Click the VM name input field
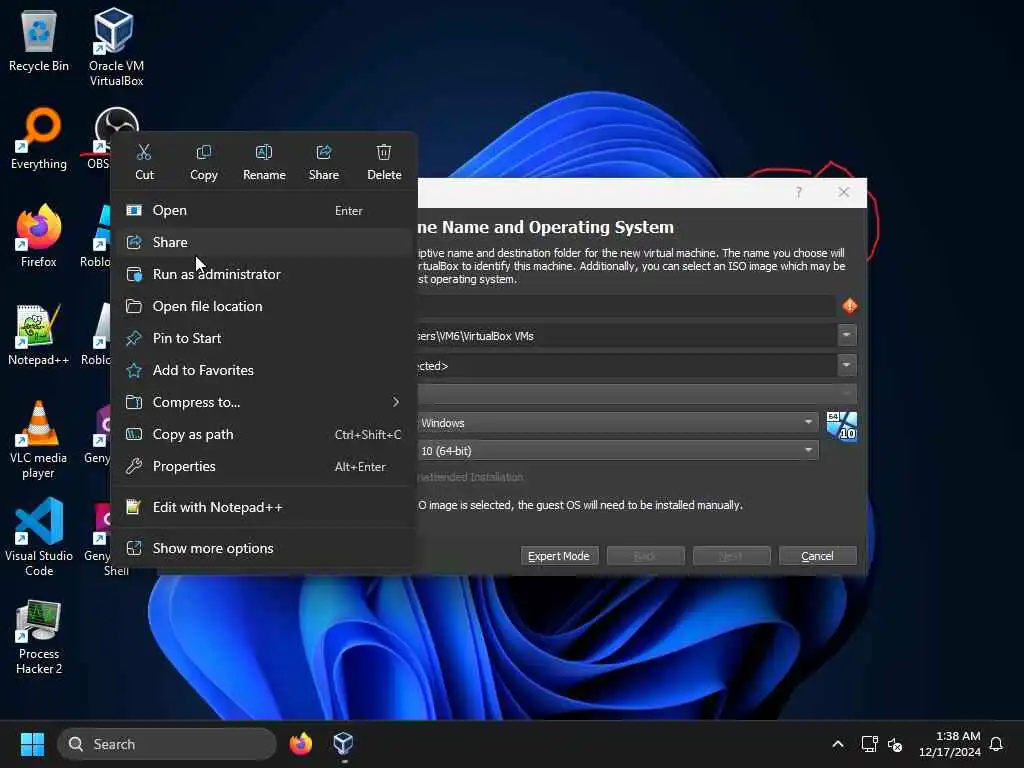1024x768 pixels. [x=626, y=306]
